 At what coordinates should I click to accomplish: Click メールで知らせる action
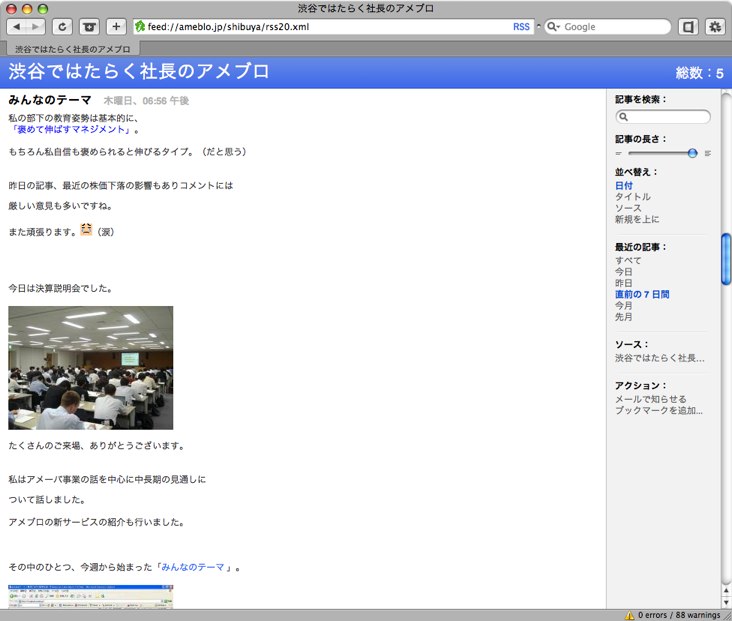coord(650,399)
